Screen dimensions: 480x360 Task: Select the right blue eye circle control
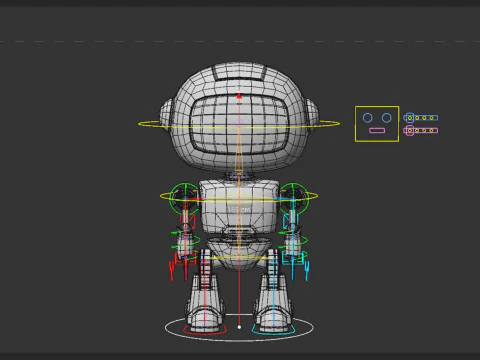(x=387, y=118)
